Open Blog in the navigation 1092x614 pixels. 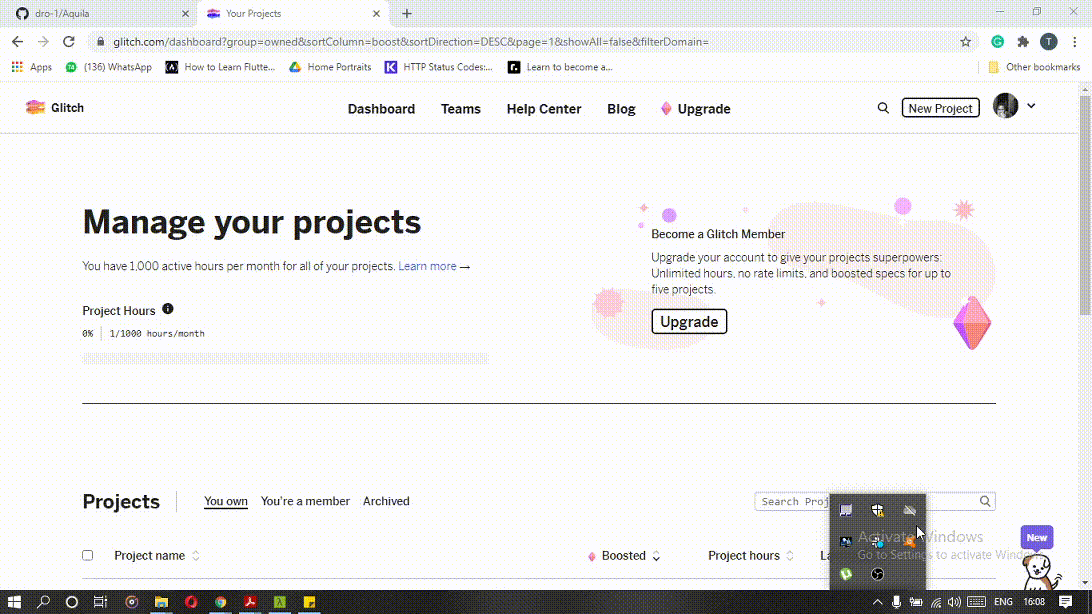click(x=621, y=109)
